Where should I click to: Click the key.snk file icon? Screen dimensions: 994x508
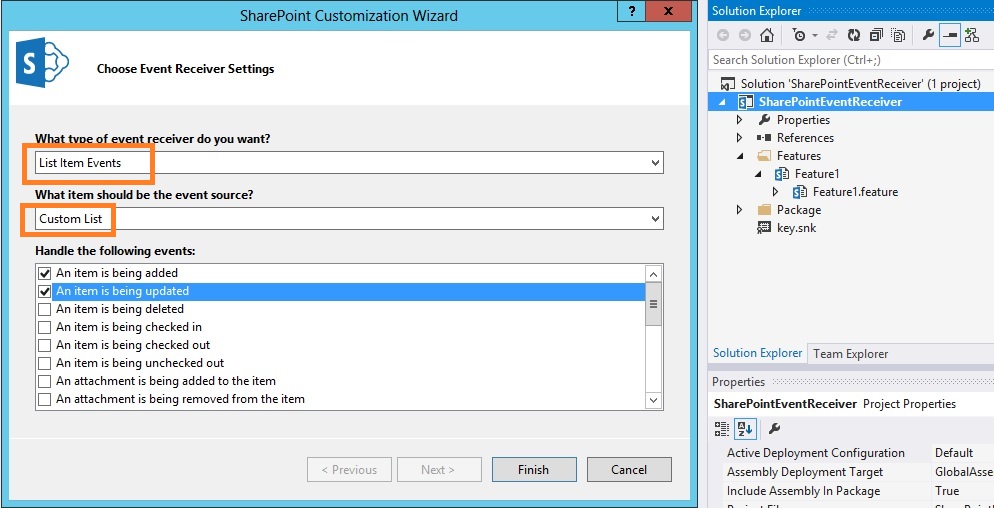pyautogui.click(x=764, y=228)
